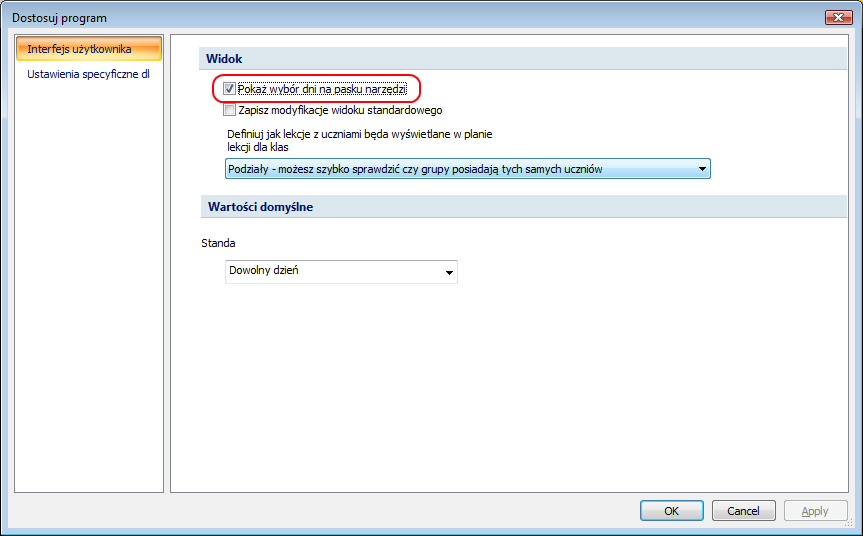Image resolution: width=863 pixels, height=536 pixels.
Task: Select the Interfejs użytkownika category
Action: [89, 48]
